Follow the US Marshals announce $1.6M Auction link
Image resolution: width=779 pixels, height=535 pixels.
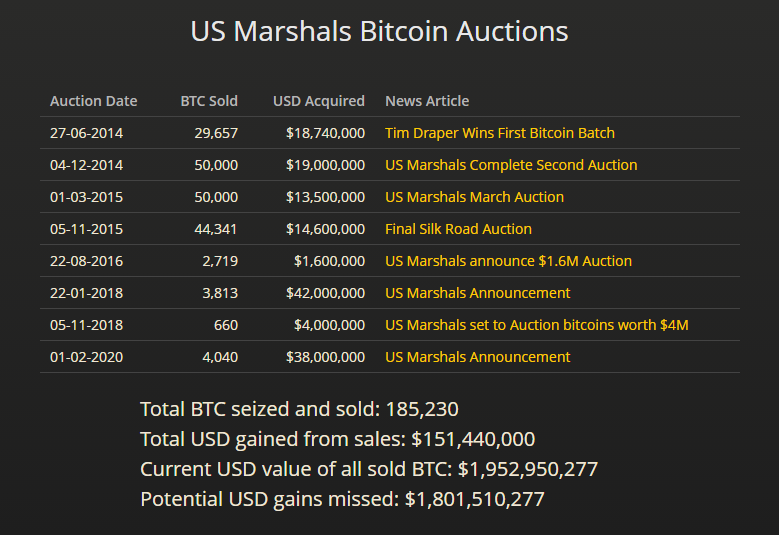[x=508, y=261]
